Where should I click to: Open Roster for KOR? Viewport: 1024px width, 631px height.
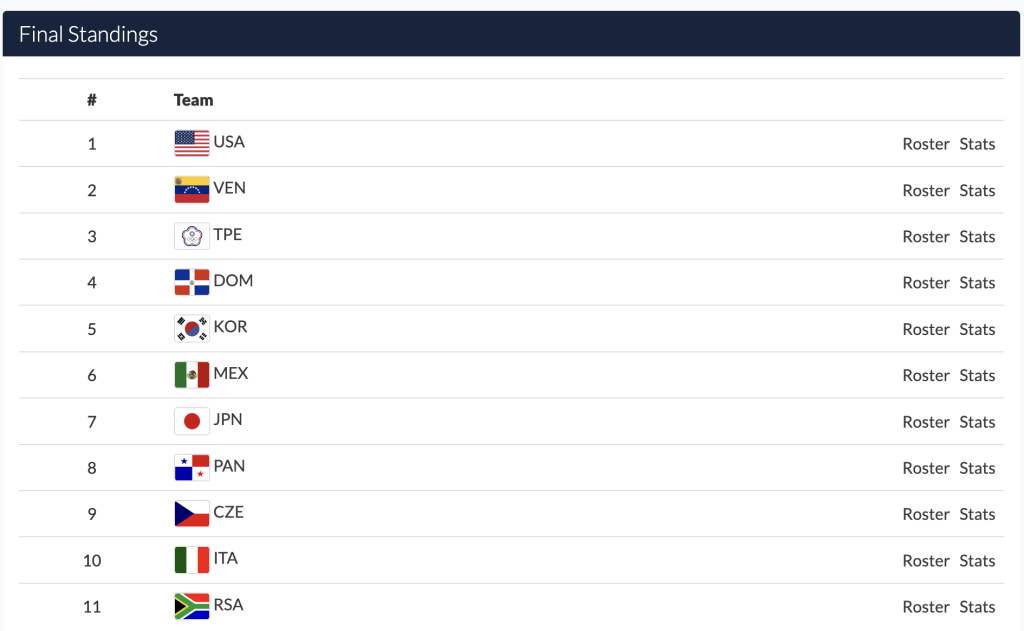[925, 329]
